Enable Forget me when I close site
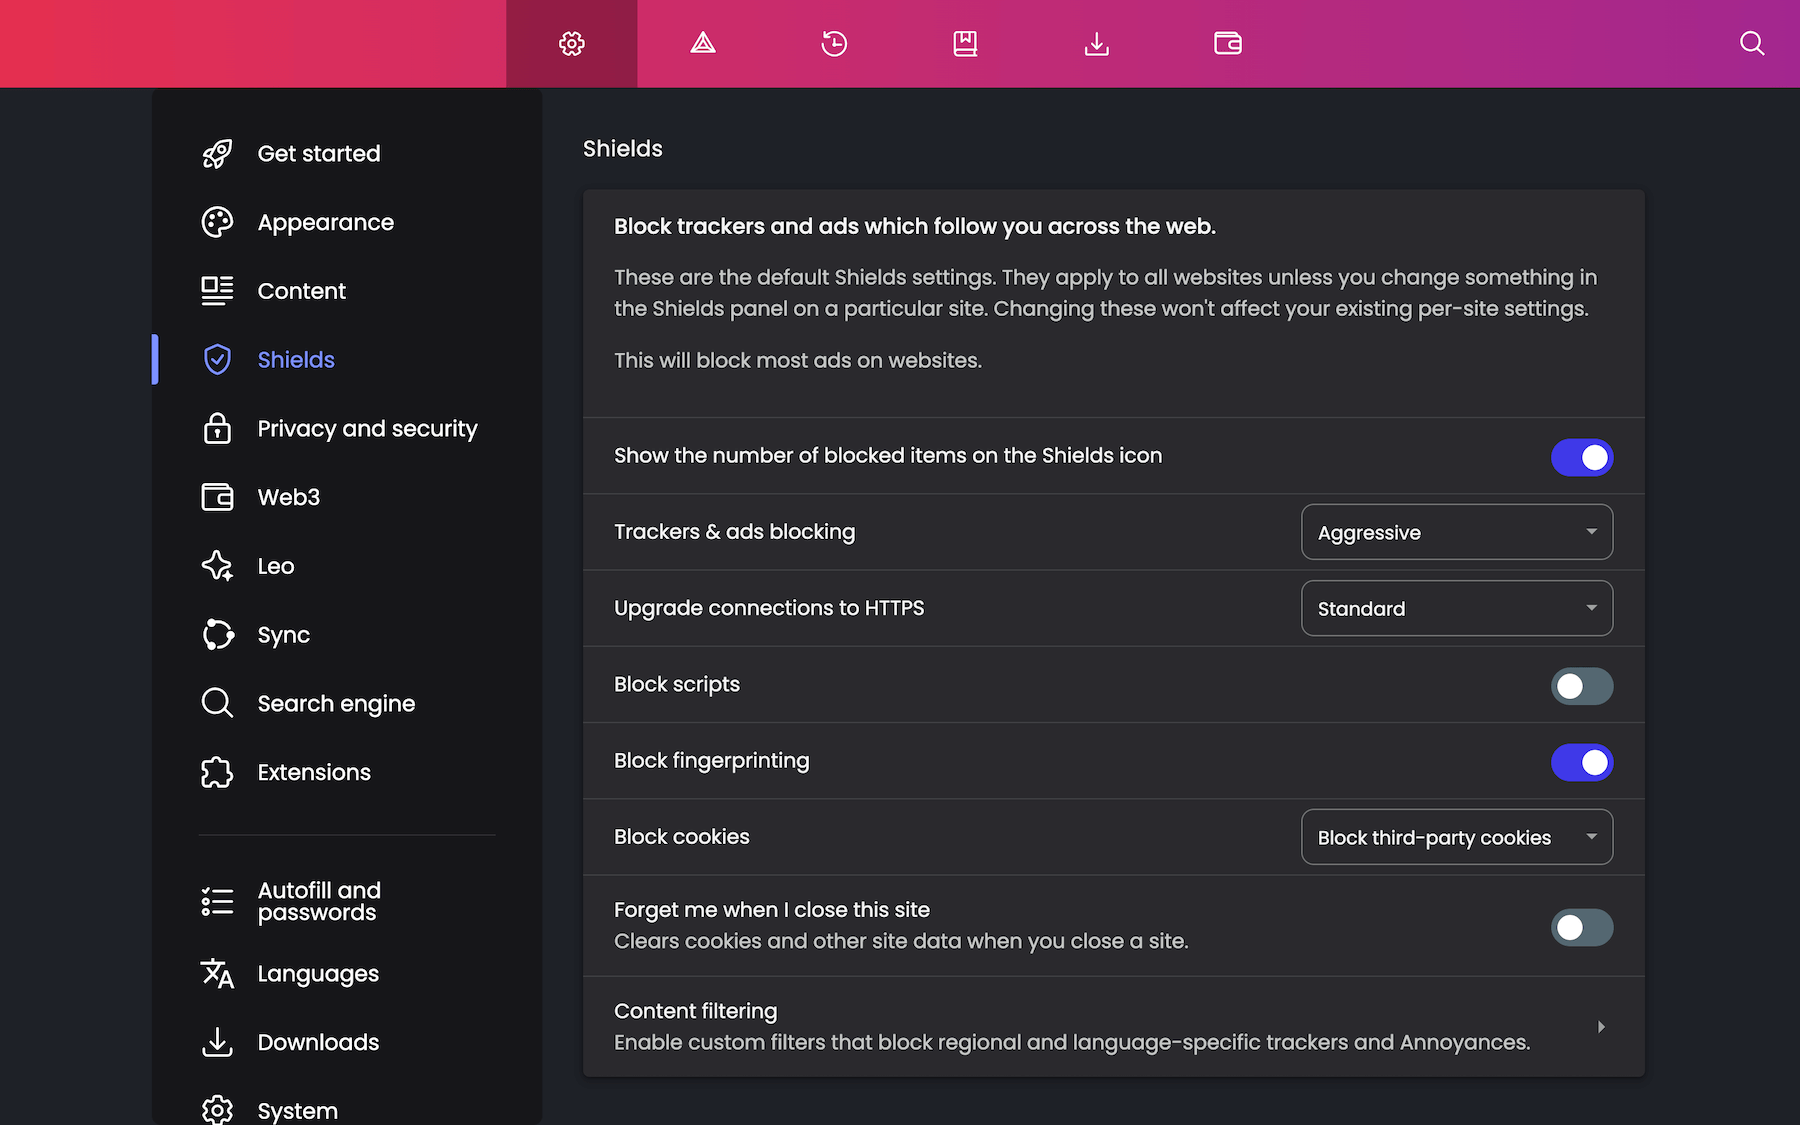This screenshot has width=1800, height=1125. point(1581,927)
